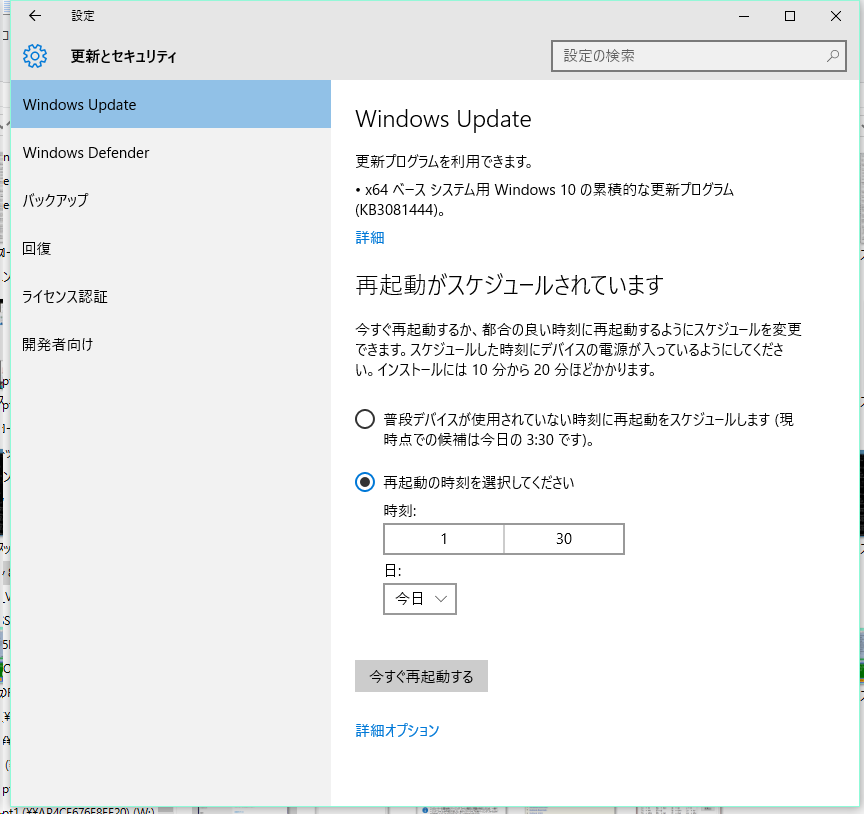
Task: Expand the 今日 day dropdown
Action: [420, 599]
